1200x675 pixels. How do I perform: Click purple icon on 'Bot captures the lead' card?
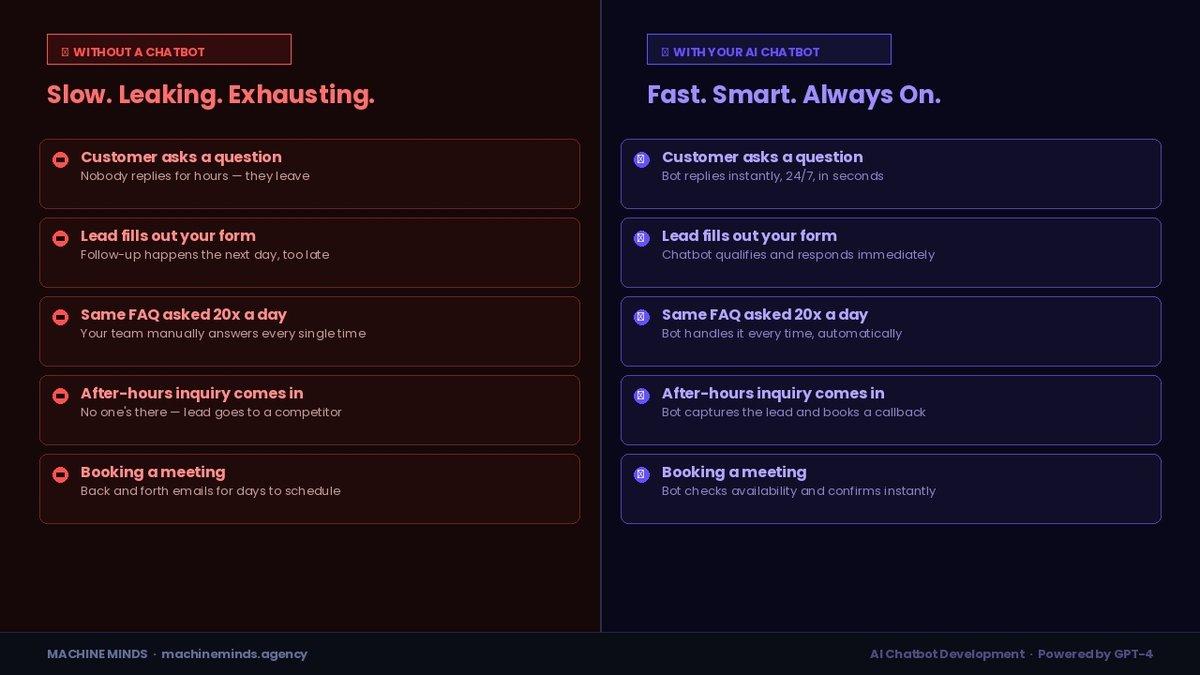[x=642, y=396]
